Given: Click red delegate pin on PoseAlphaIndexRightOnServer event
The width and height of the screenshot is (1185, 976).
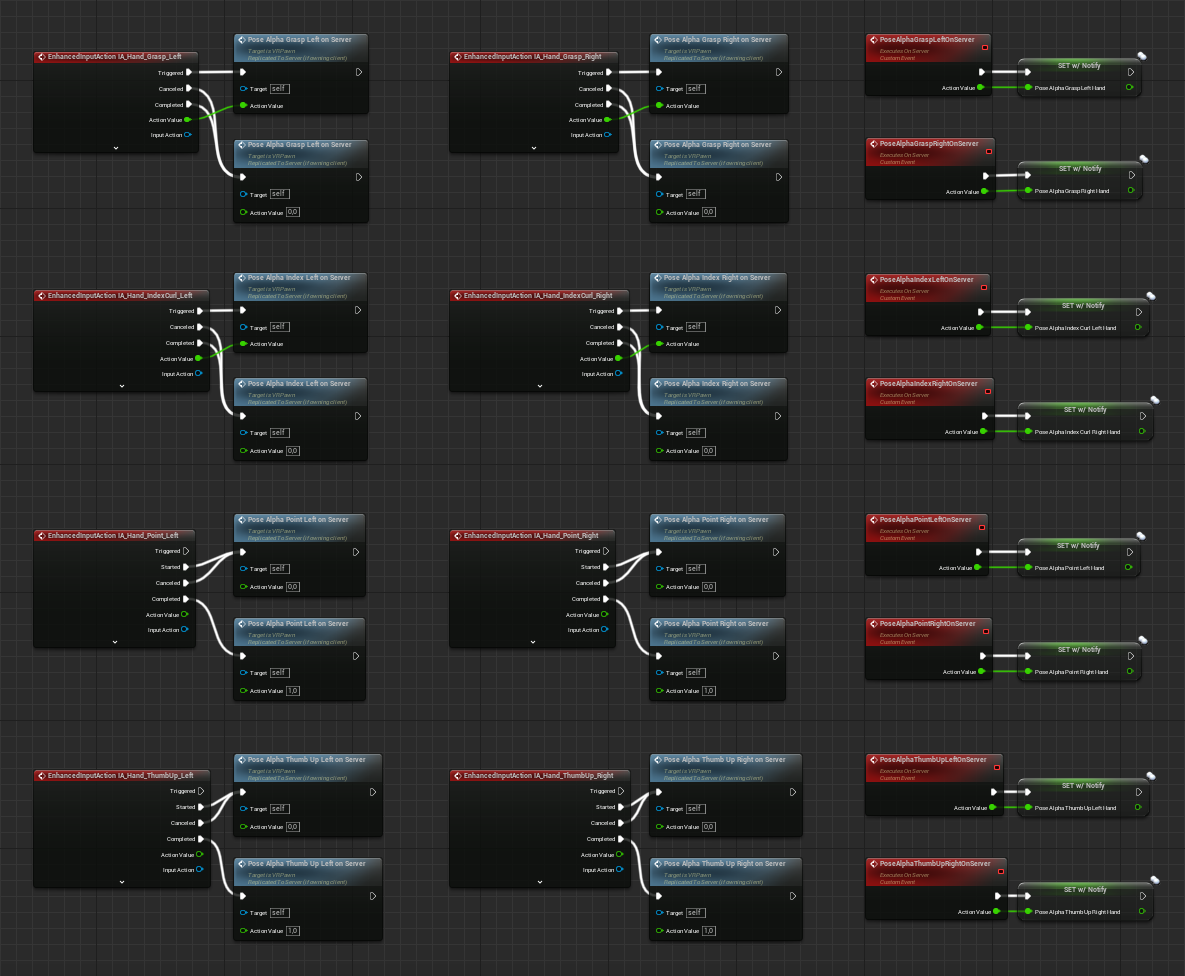Looking at the screenshot, I should pyautogui.click(x=988, y=392).
